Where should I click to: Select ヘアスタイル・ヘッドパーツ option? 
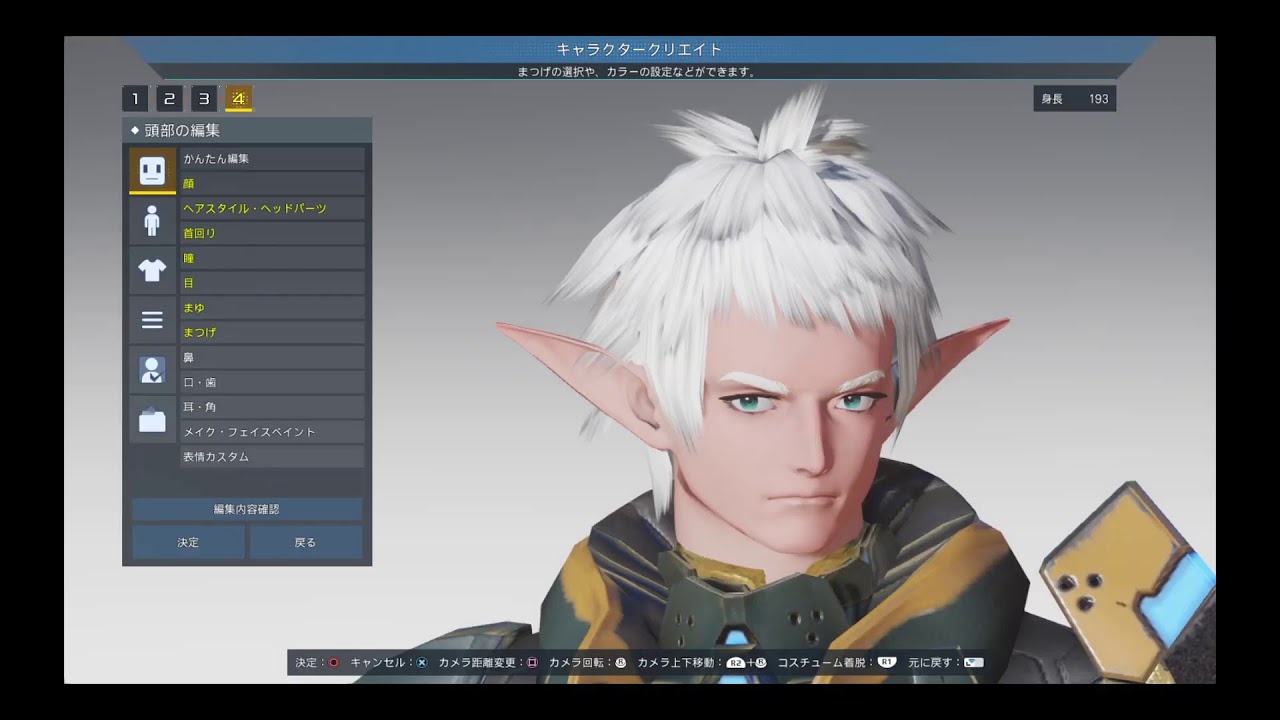point(272,208)
